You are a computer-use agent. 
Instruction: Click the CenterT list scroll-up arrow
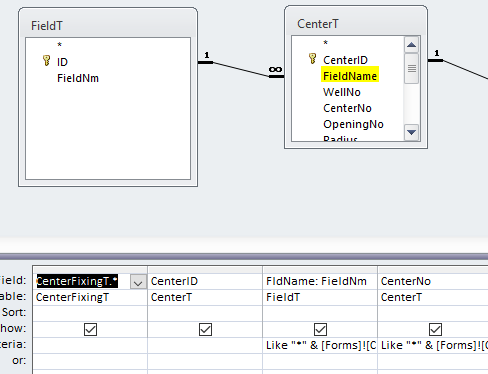(411, 45)
